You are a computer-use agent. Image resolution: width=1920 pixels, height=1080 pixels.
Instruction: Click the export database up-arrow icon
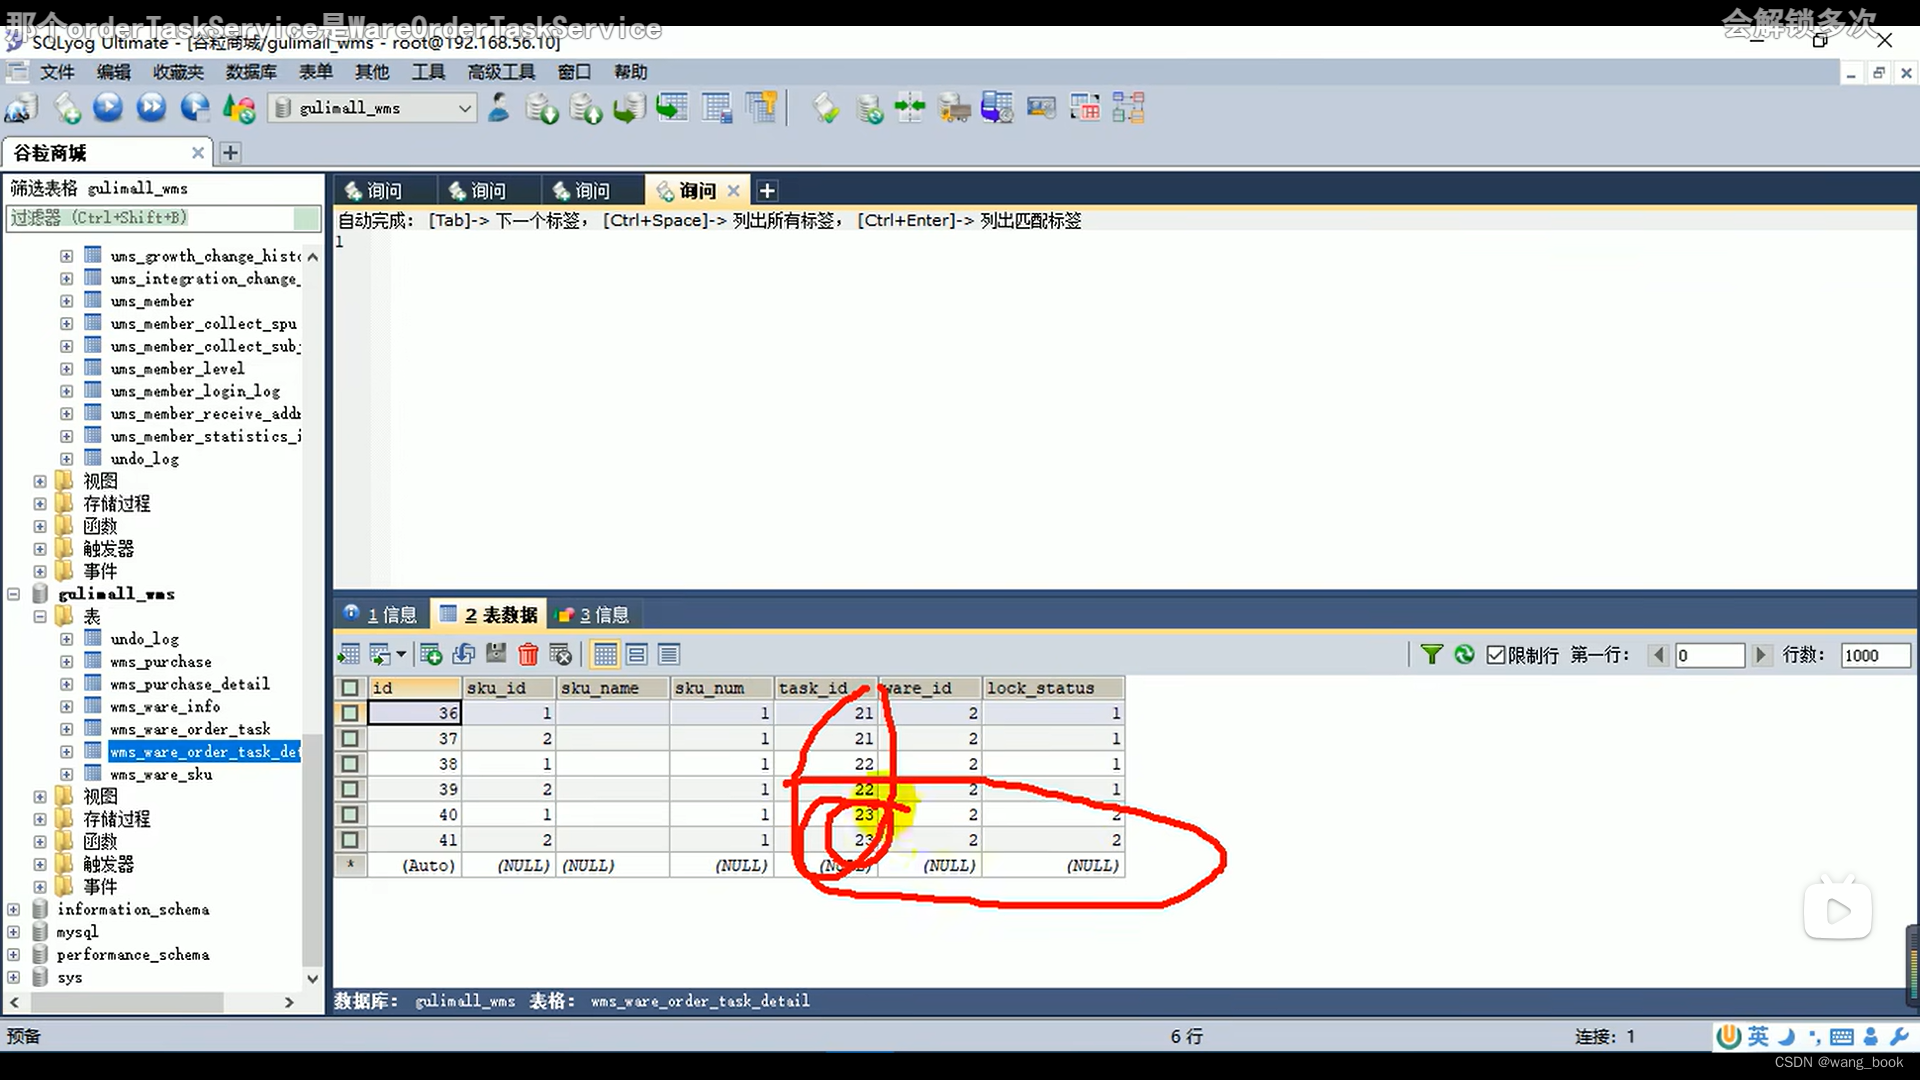585,108
